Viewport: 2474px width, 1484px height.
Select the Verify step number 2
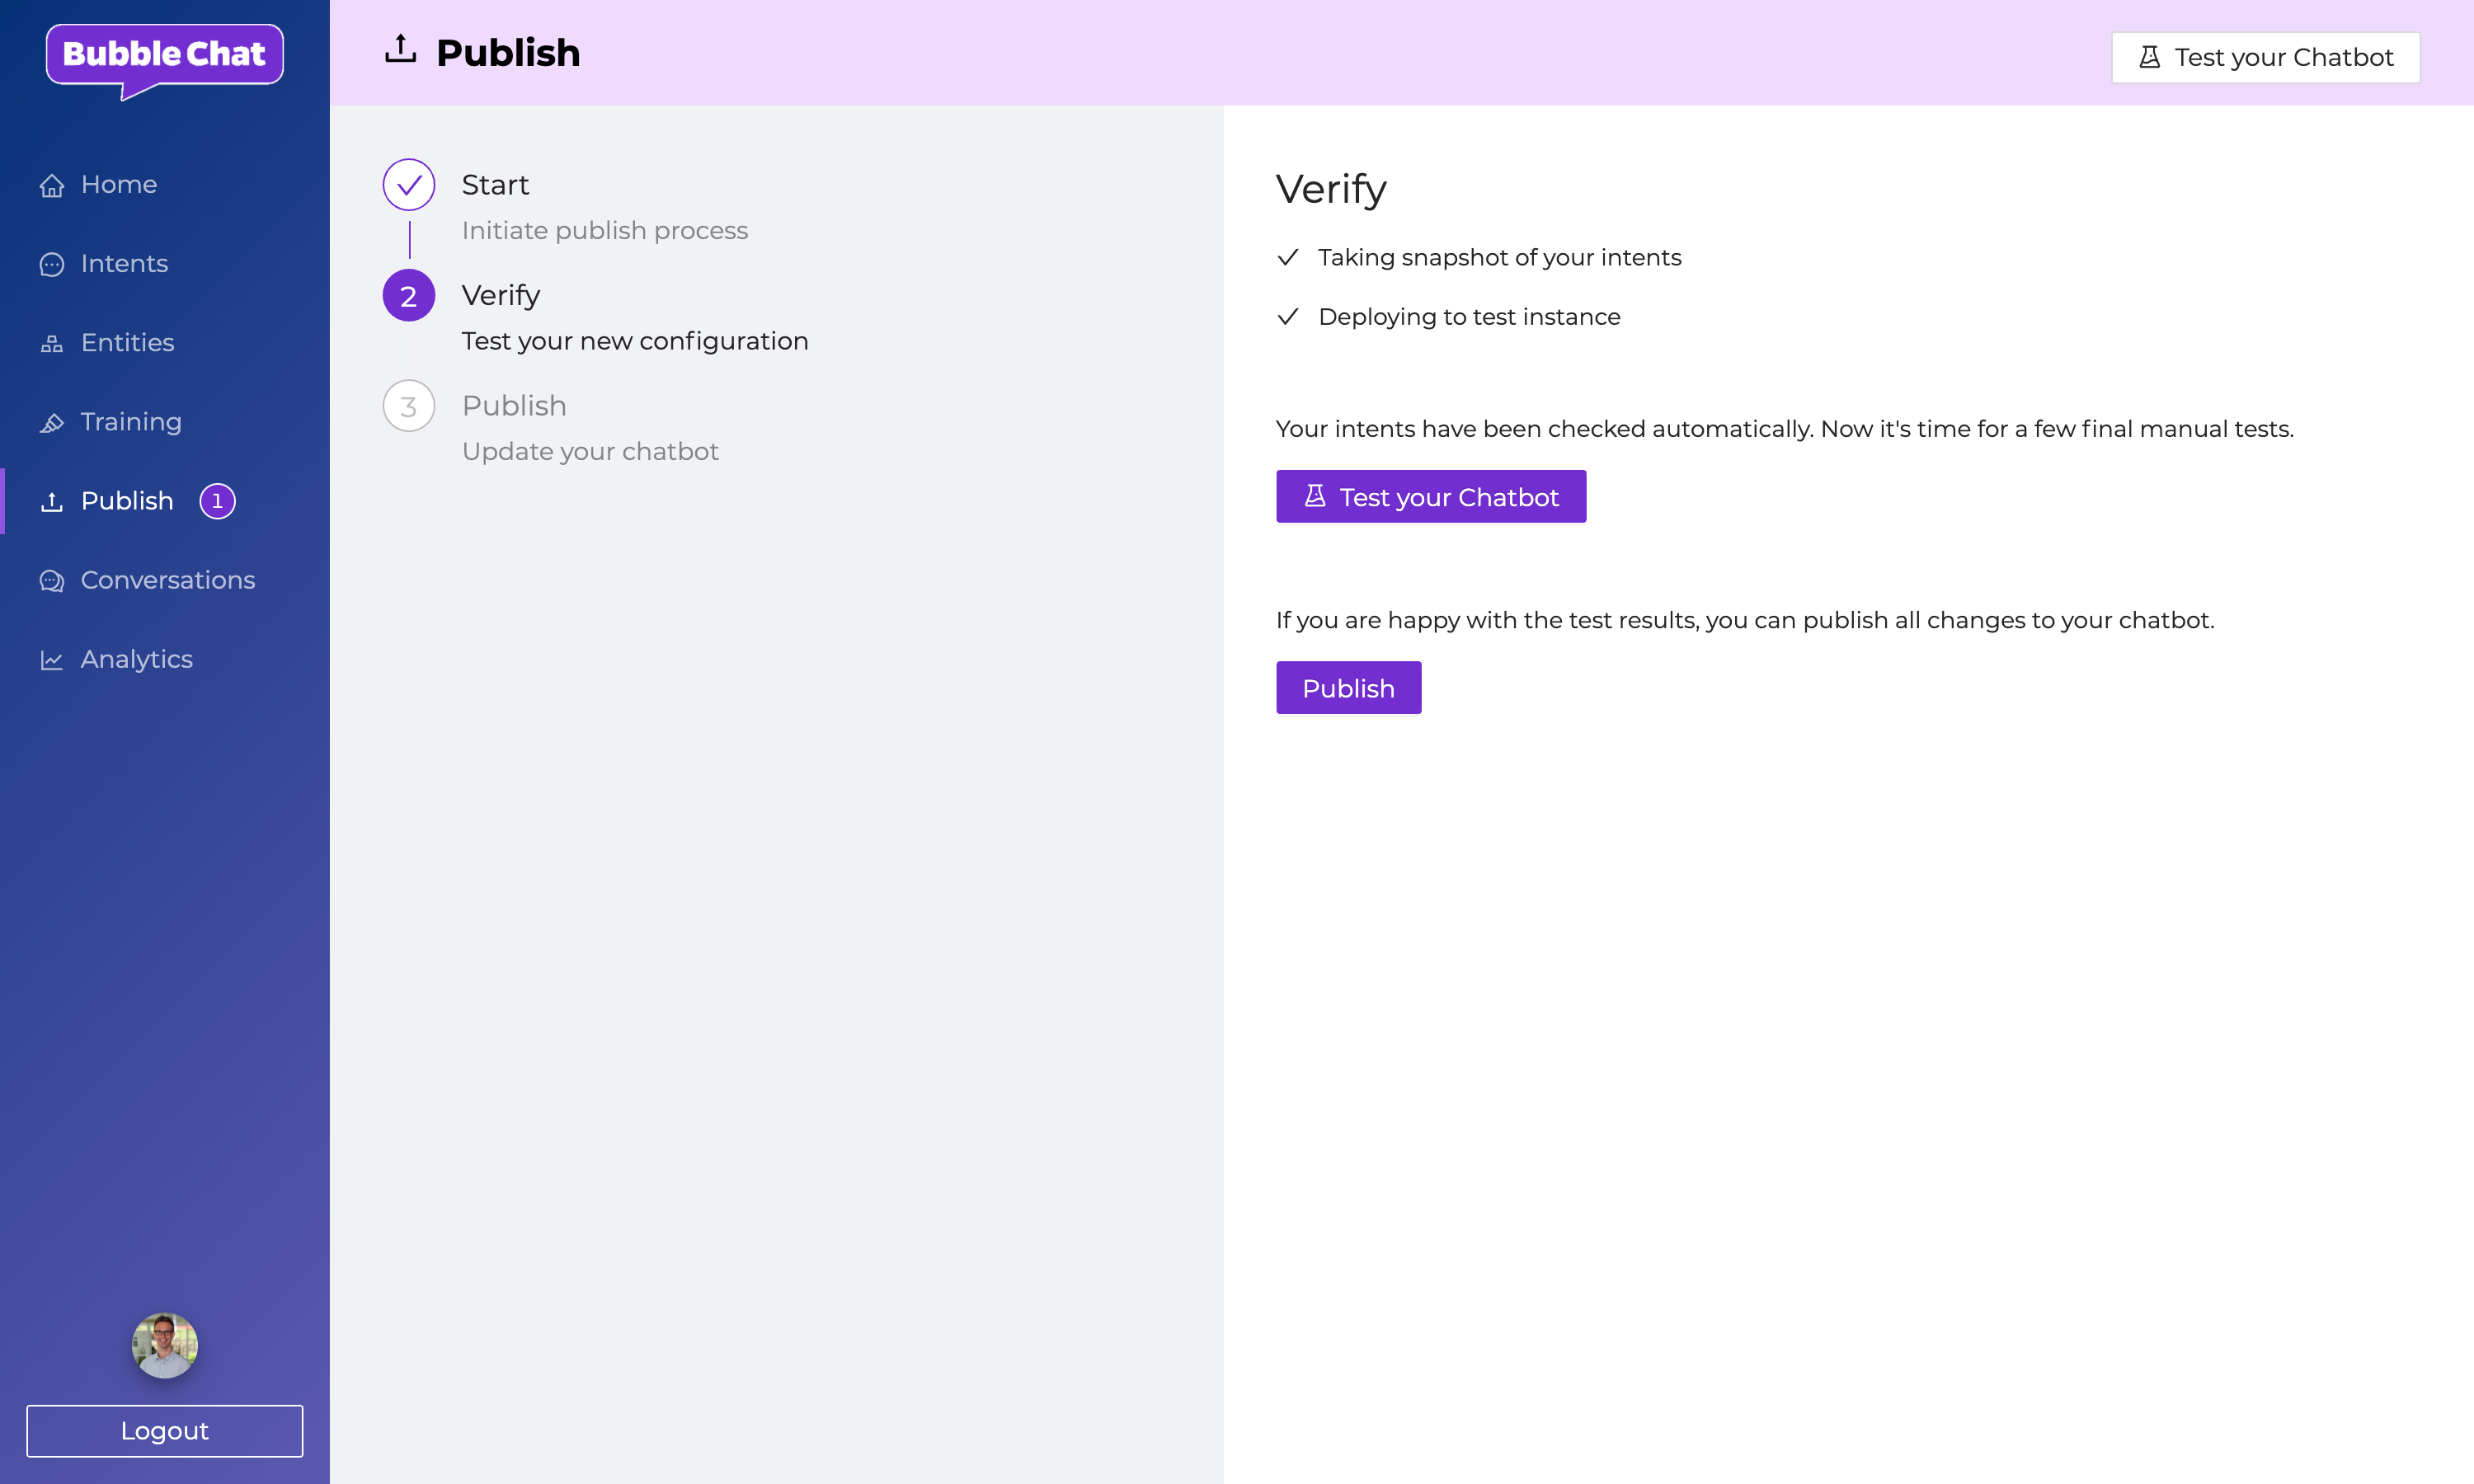pyautogui.click(x=409, y=296)
